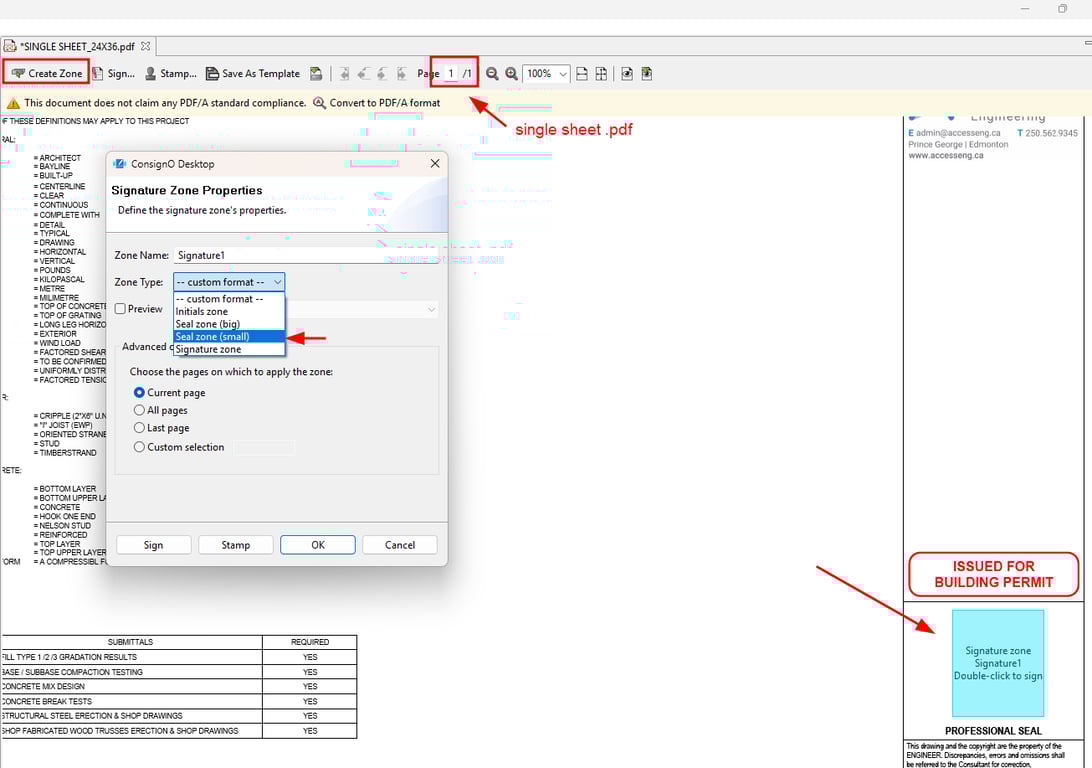Close the SINGLE SHEET_24X36.pdf tab
The width and height of the screenshot is (1092, 768).
click(146, 46)
